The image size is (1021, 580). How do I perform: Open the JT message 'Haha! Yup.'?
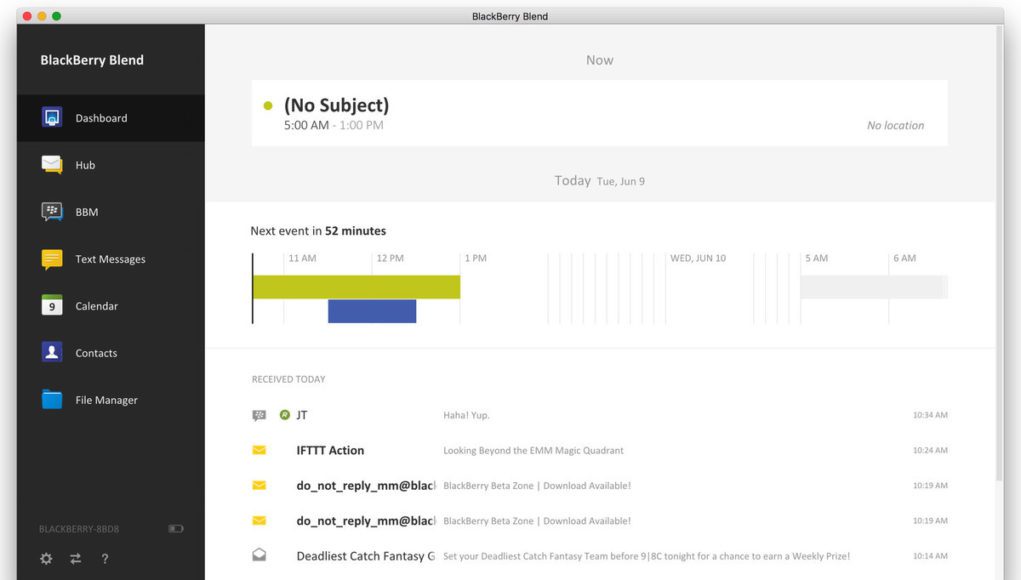(x=466, y=415)
